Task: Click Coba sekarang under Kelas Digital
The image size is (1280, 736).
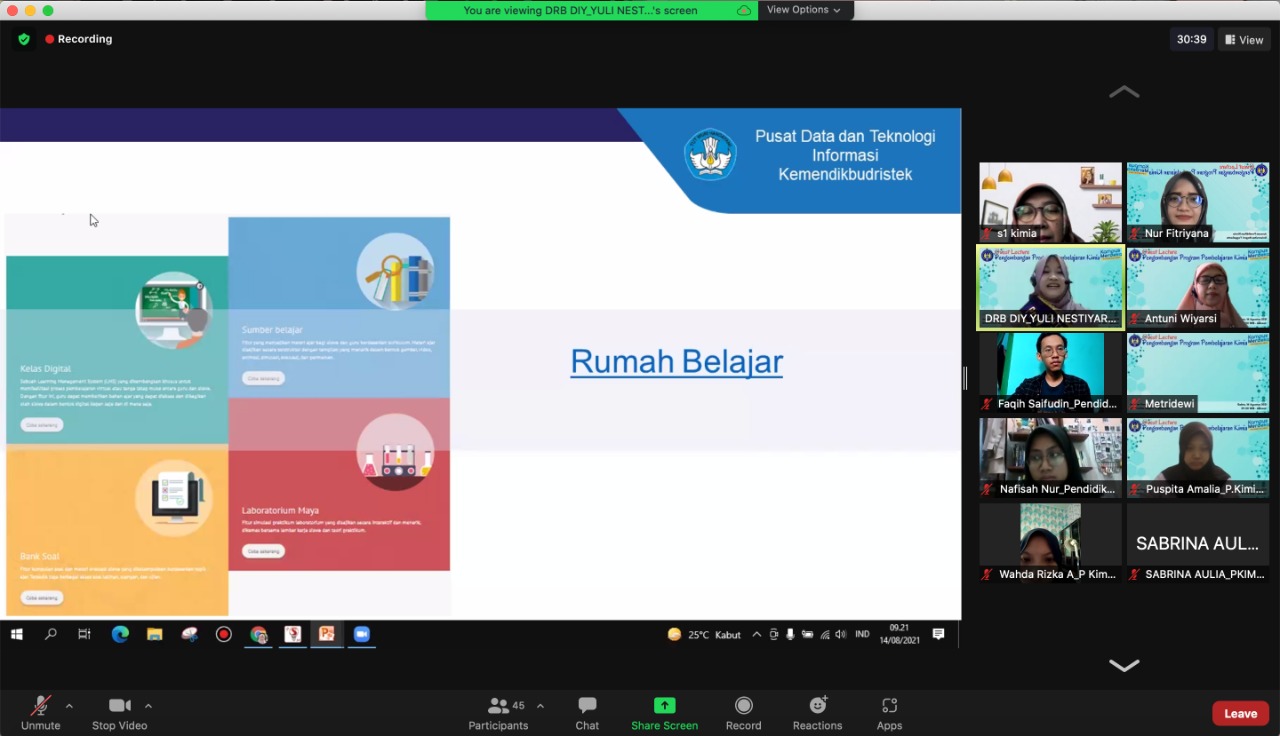Action: [41, 425]
